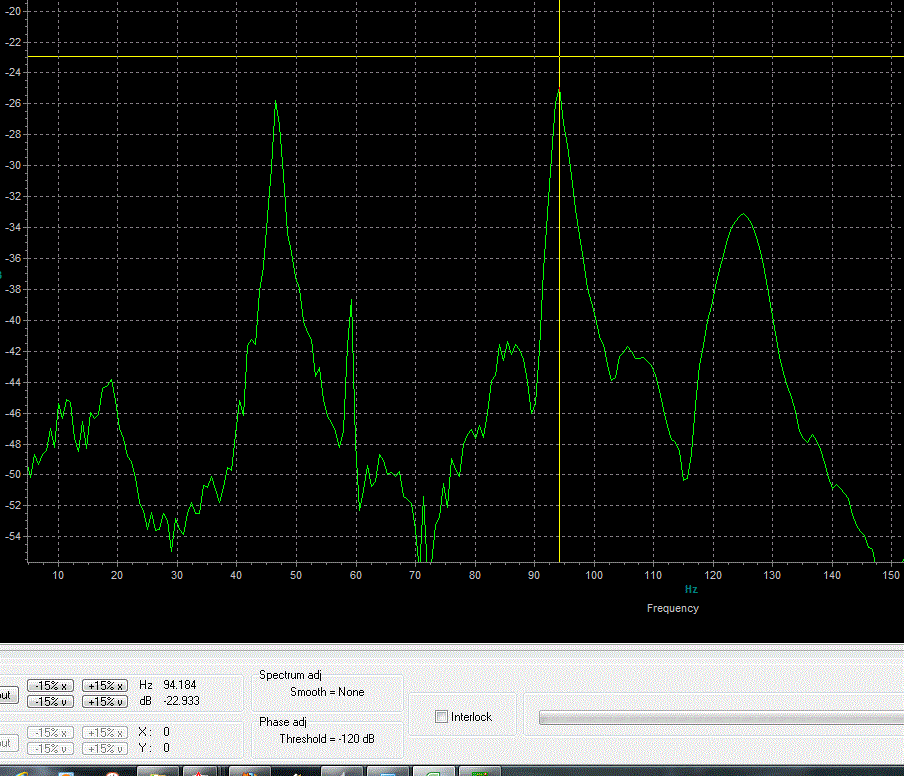904x776 pixels.
Task: Click the -40 tick label on dB axis
Action: [x=13, y=321]
